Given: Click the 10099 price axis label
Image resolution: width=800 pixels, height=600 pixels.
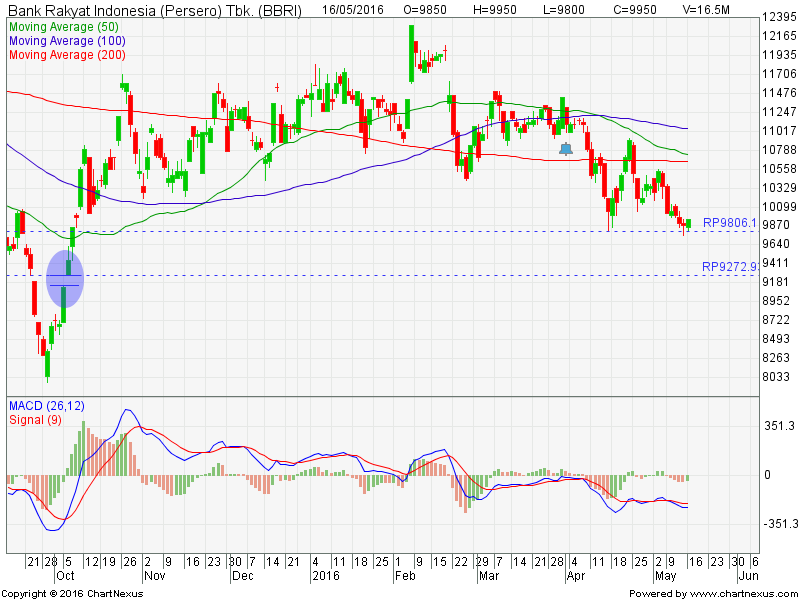Looking at the screenshot, I should 779,207.
